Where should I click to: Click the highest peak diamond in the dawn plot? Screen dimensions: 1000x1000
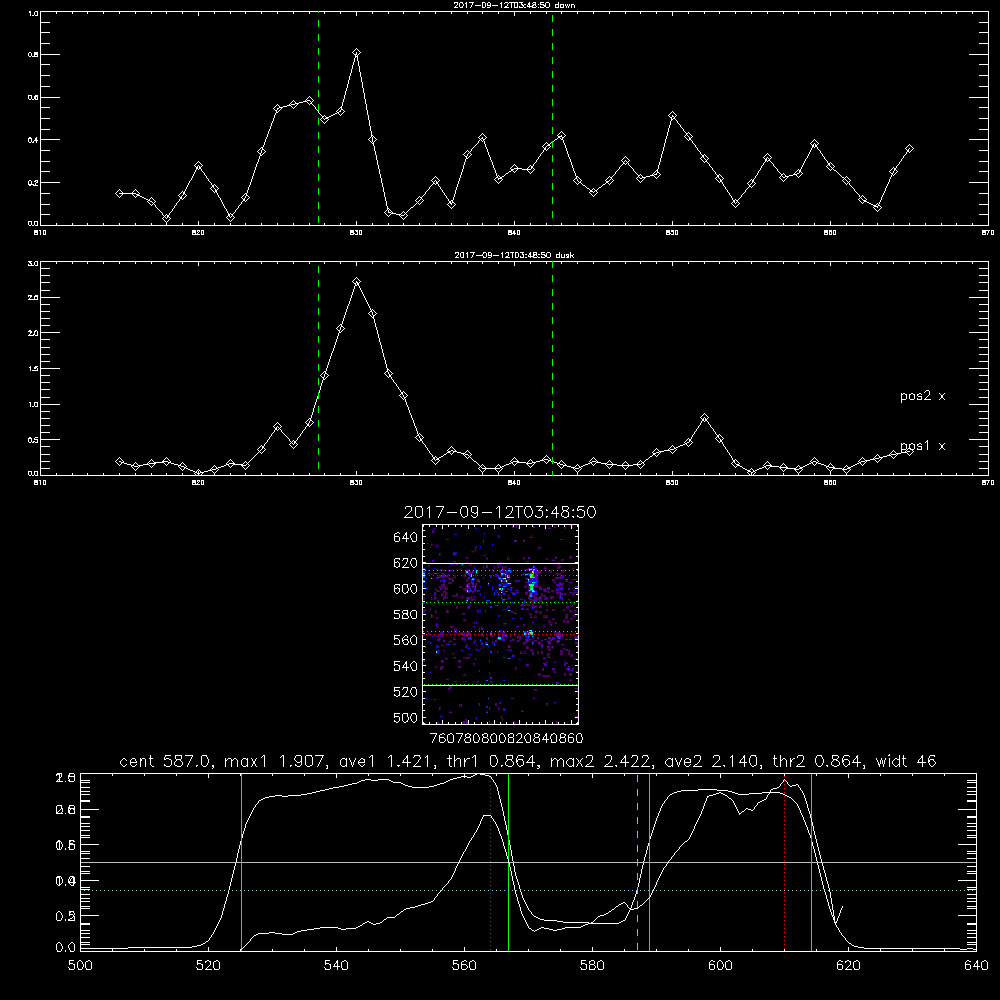point(357,52)
